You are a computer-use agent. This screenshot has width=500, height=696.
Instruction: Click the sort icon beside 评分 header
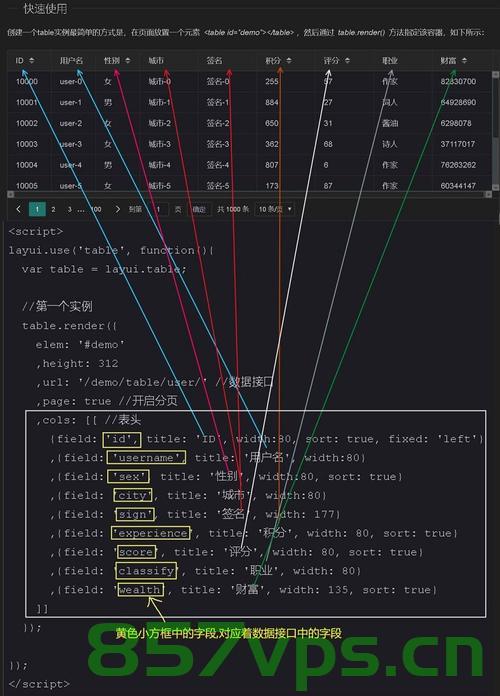tap(347, 60)
